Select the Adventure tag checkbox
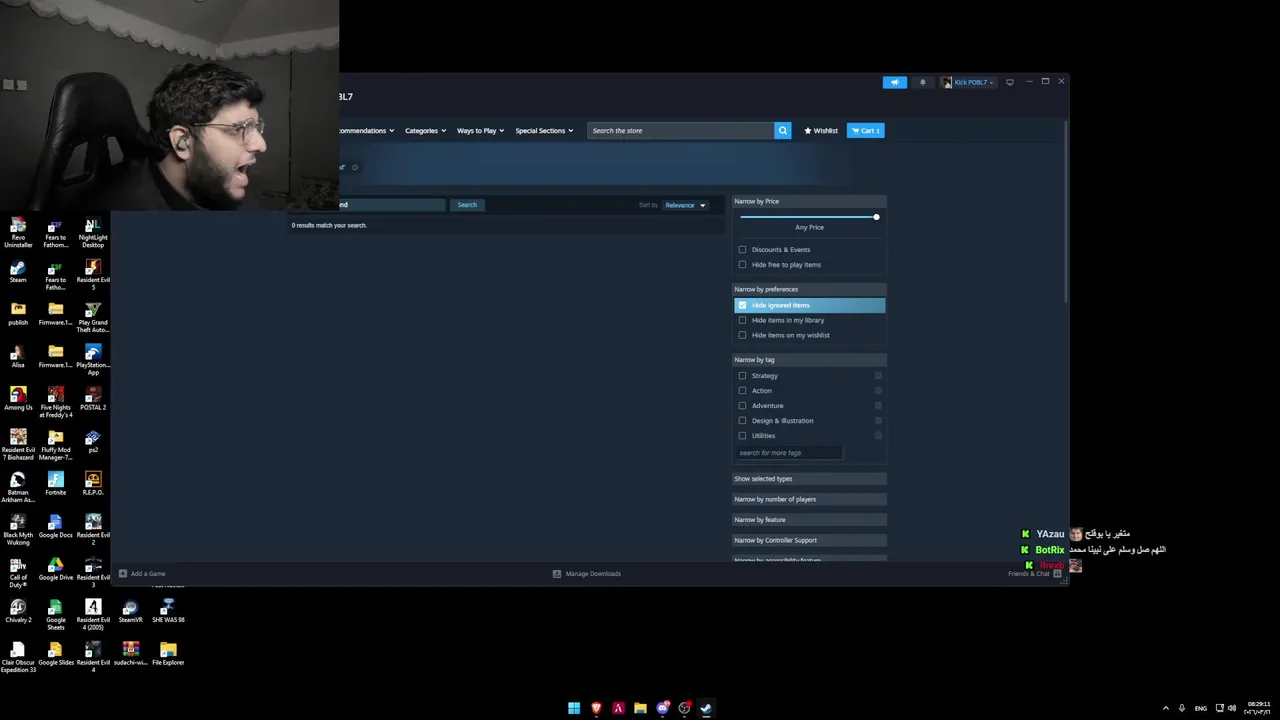The image size is (1280, 720). pyautogui.click(x=742, y=406)
